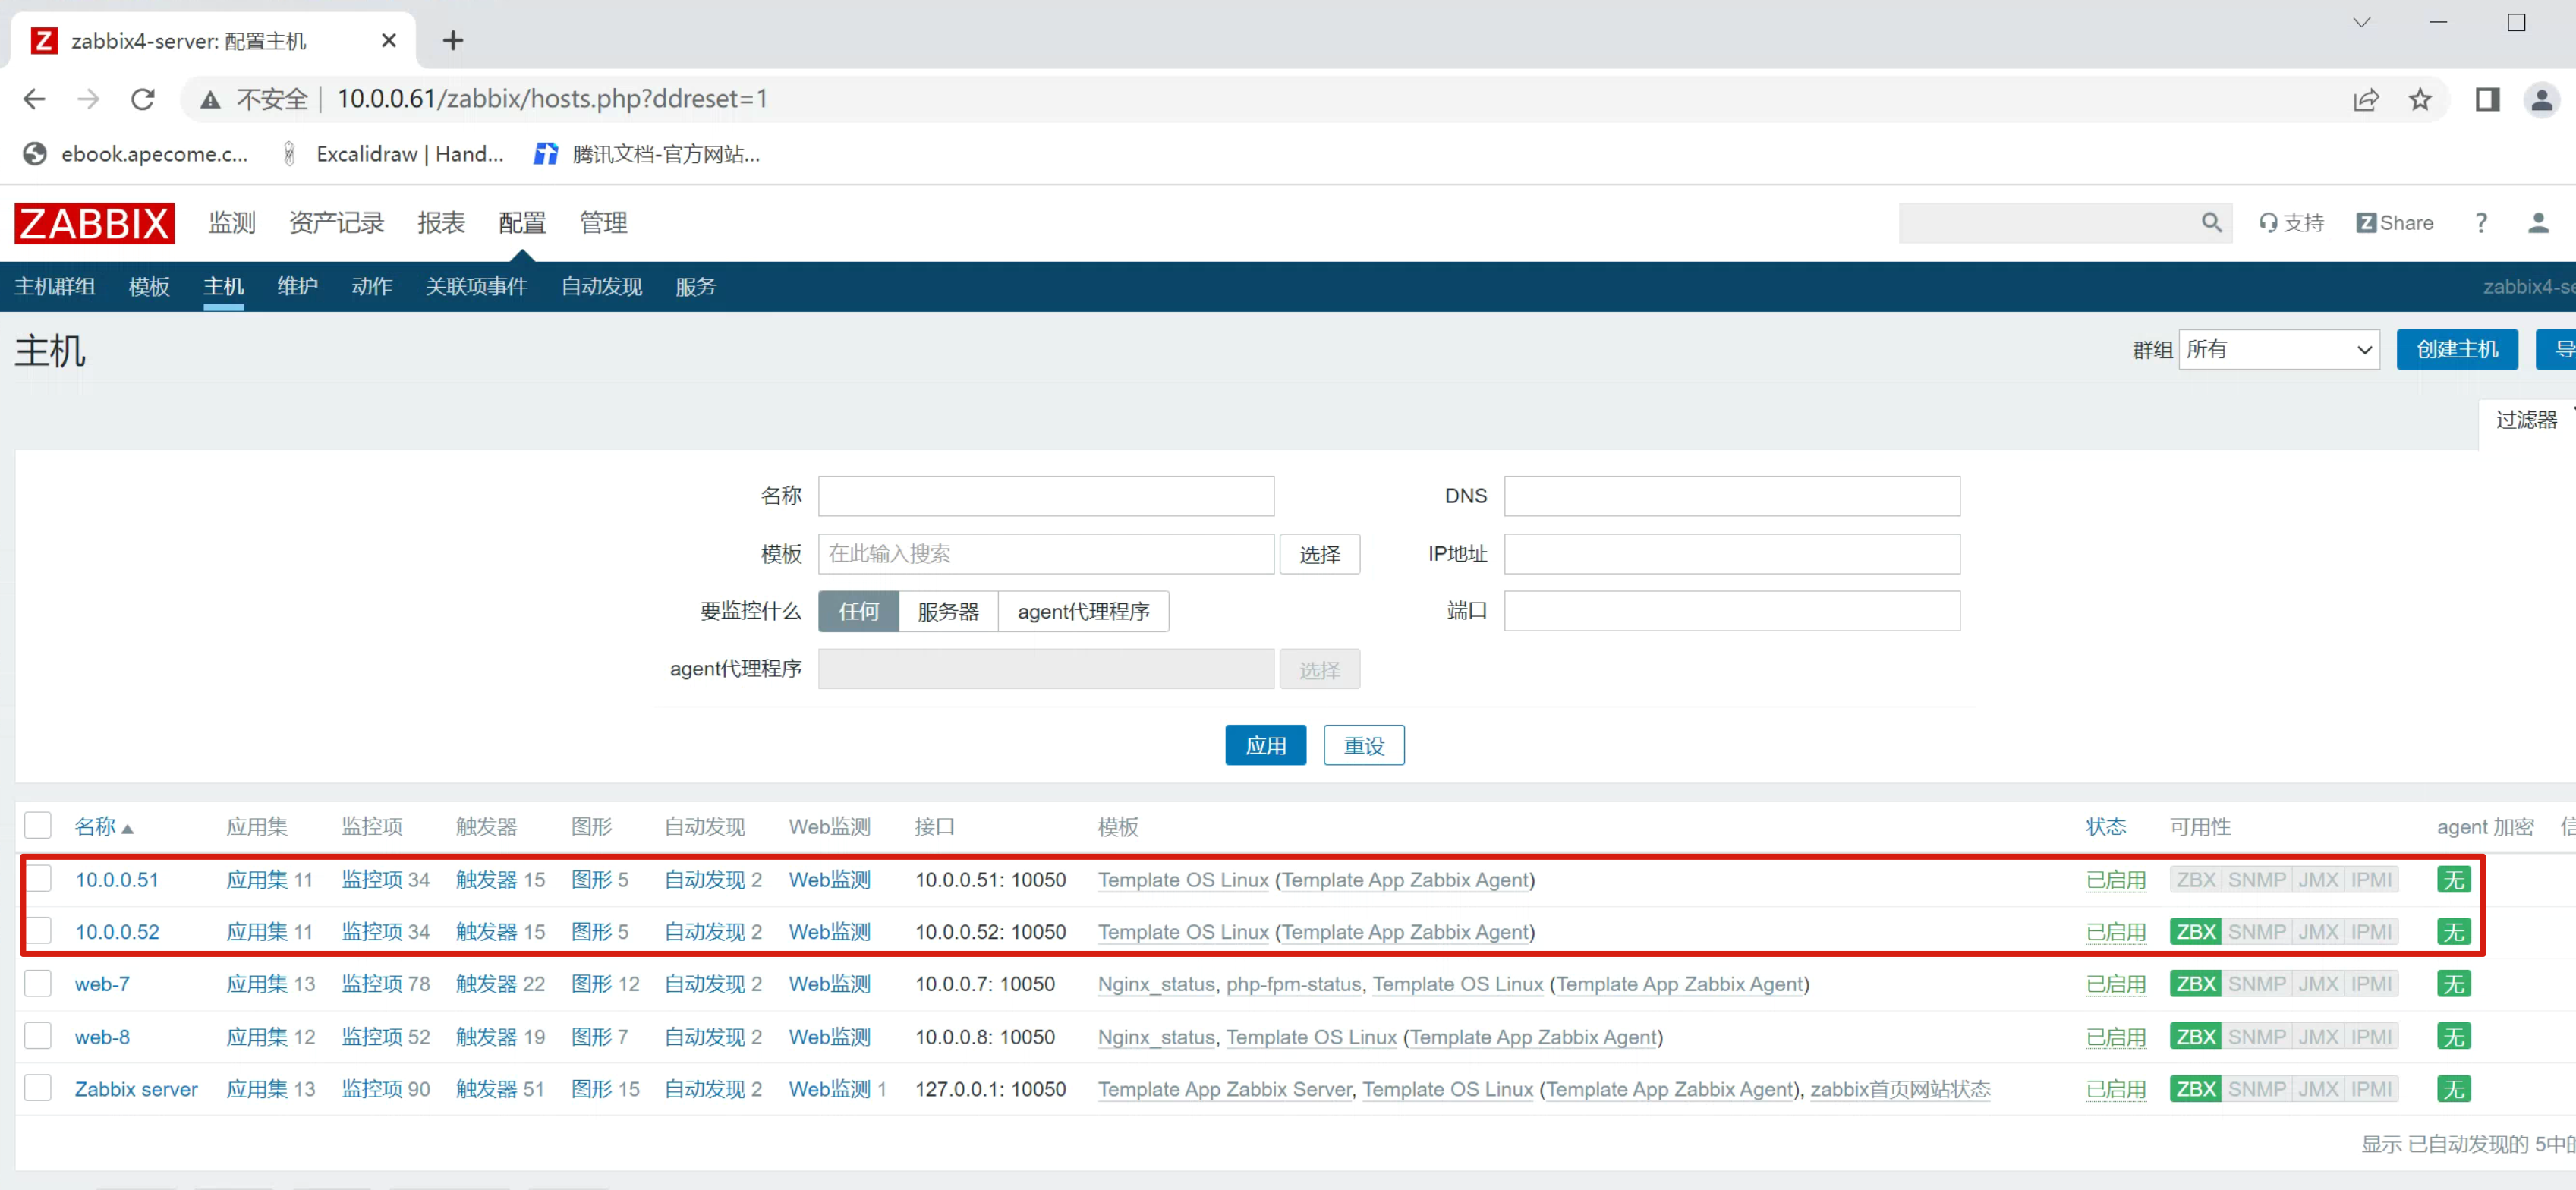Open the 模板 submenu tab

tap(149, 287)
